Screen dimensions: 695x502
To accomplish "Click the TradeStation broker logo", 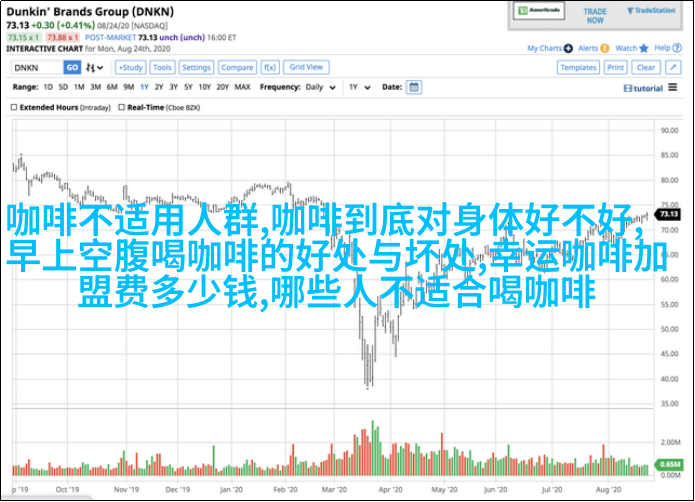I will [x=651, y=11].
